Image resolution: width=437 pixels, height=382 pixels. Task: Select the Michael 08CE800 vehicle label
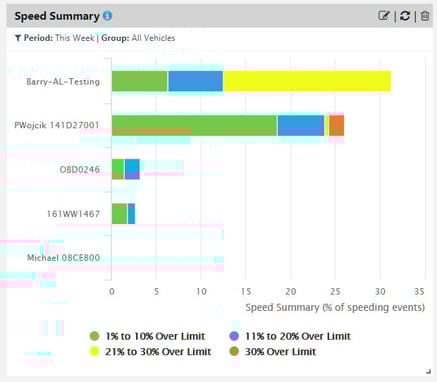(x=63, y=258)
